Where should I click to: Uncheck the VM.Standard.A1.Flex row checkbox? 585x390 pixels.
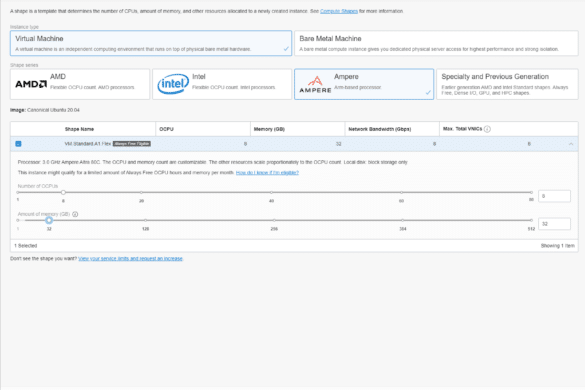18,144
